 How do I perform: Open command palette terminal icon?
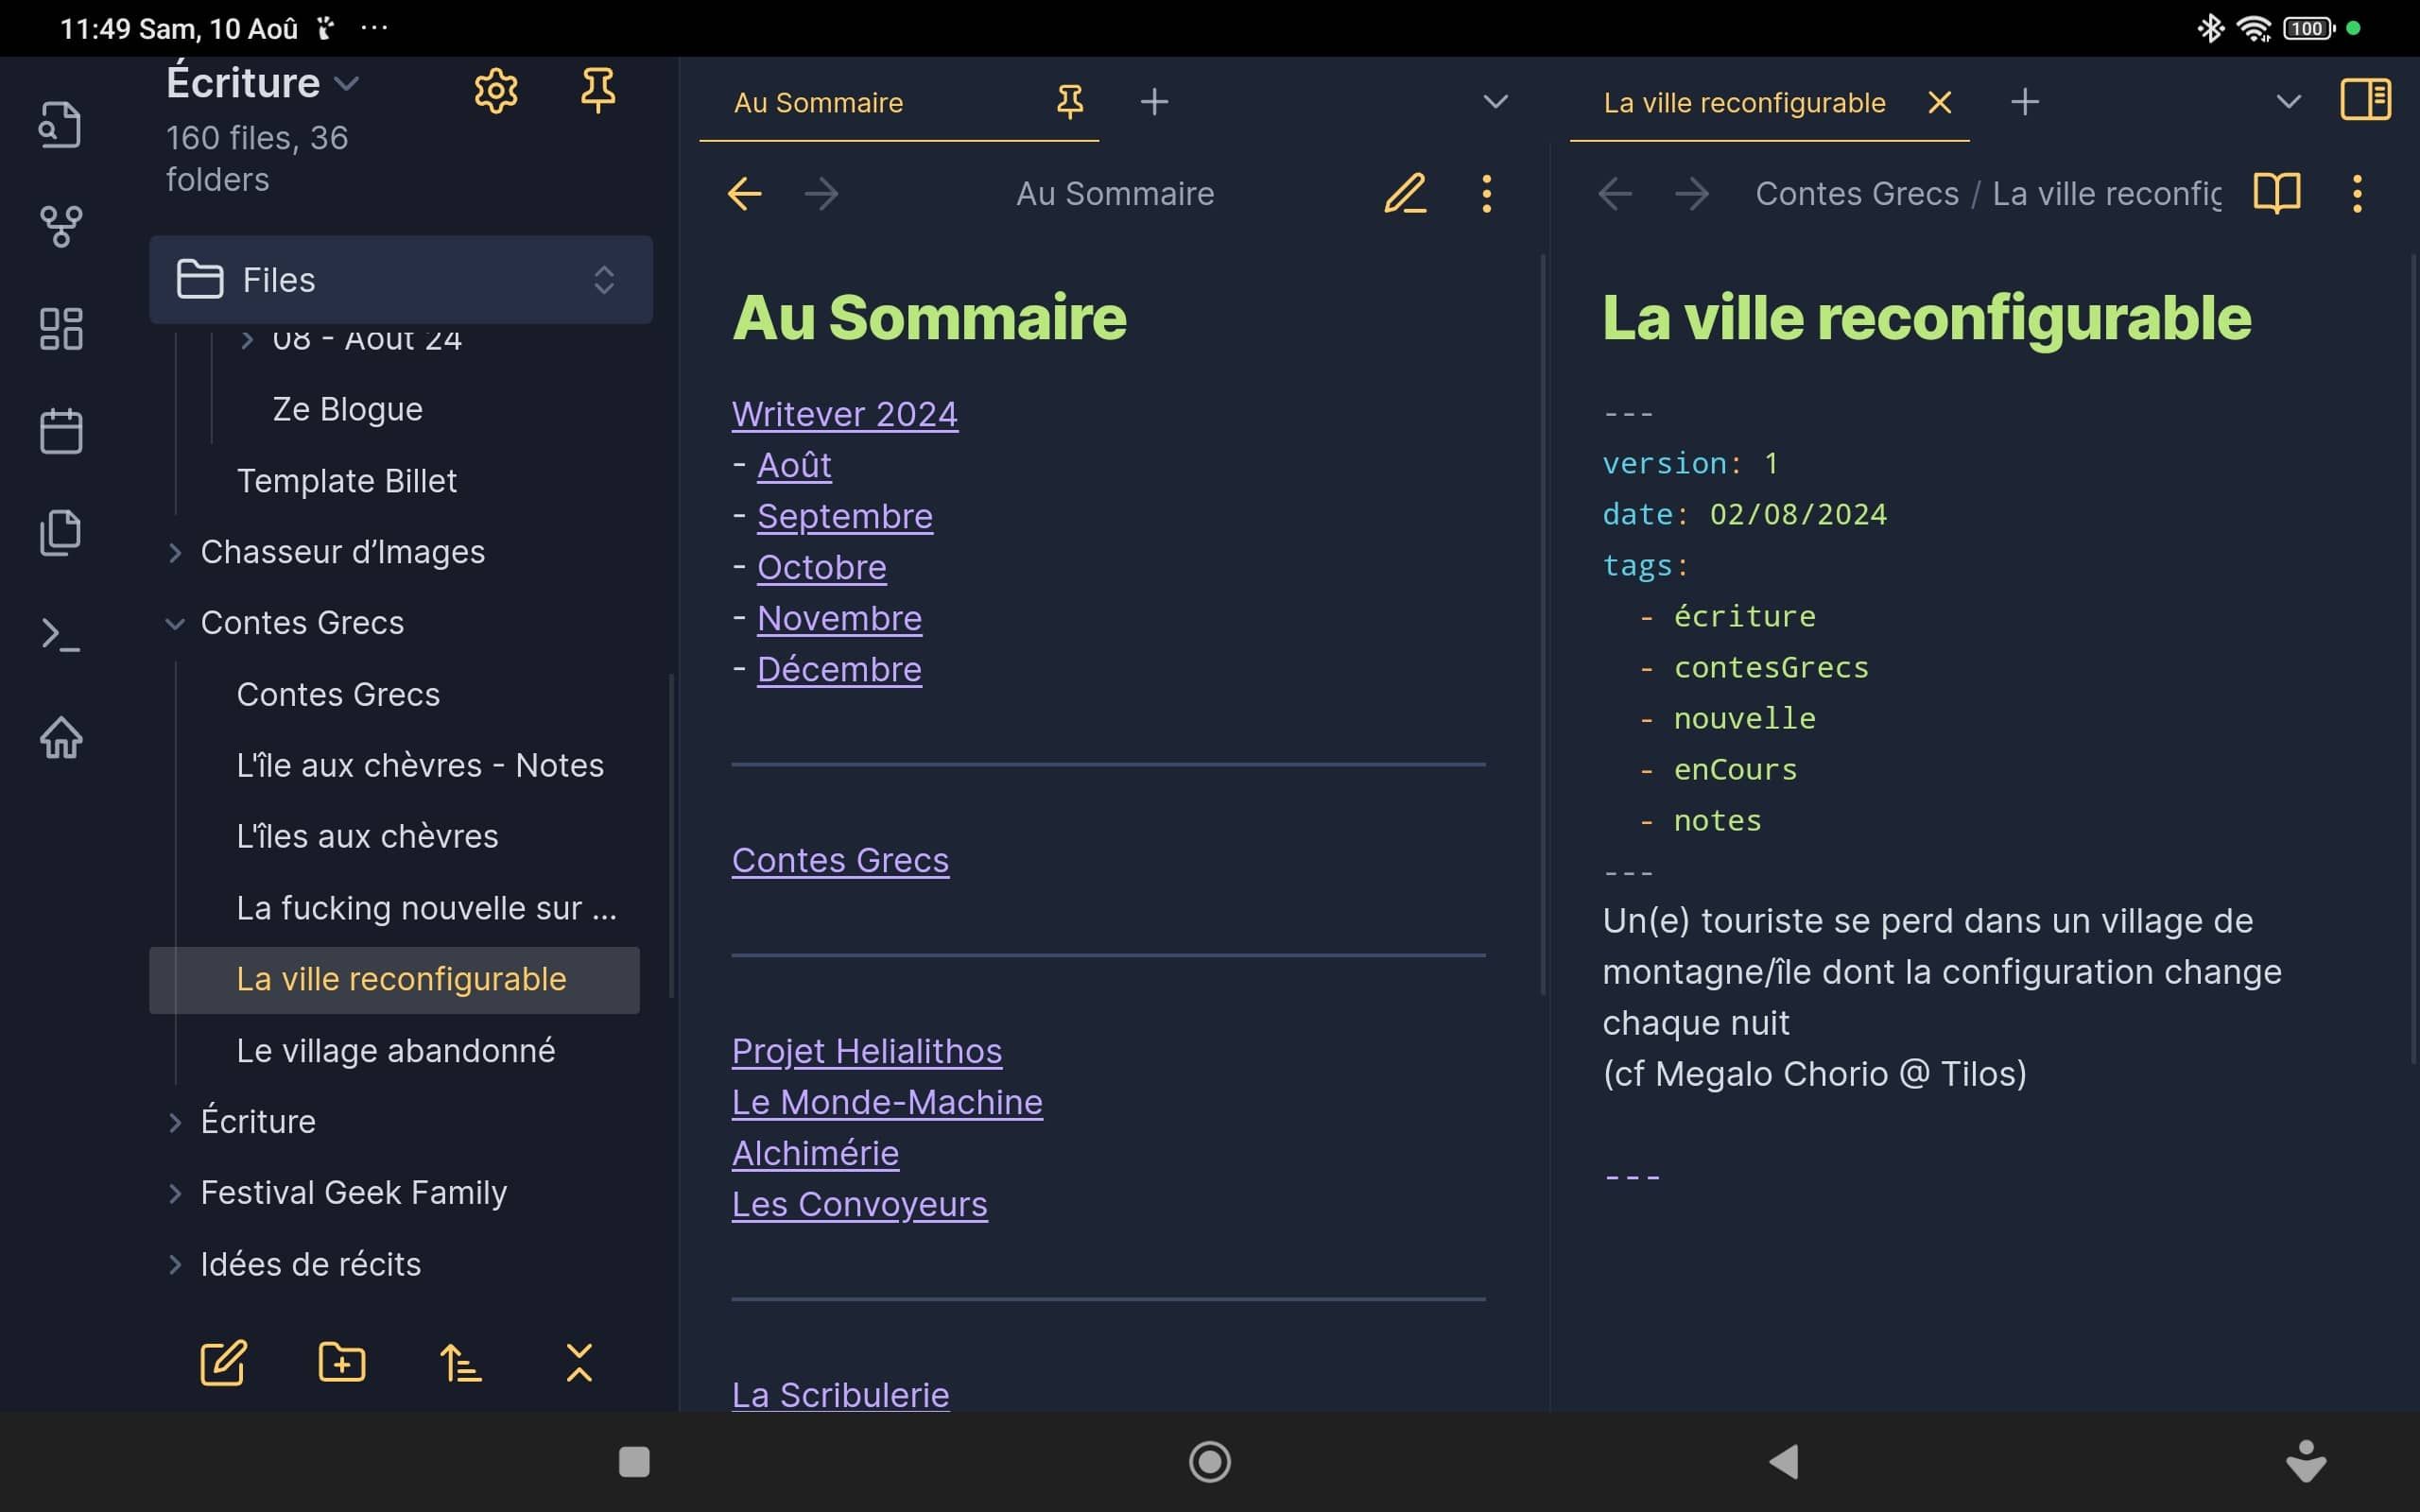(x=60, y=635)
